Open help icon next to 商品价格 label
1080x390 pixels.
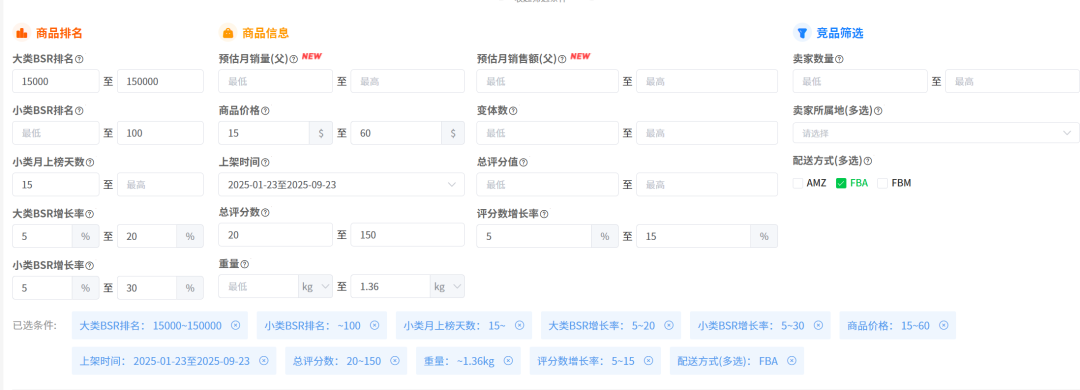coord(266,110)
